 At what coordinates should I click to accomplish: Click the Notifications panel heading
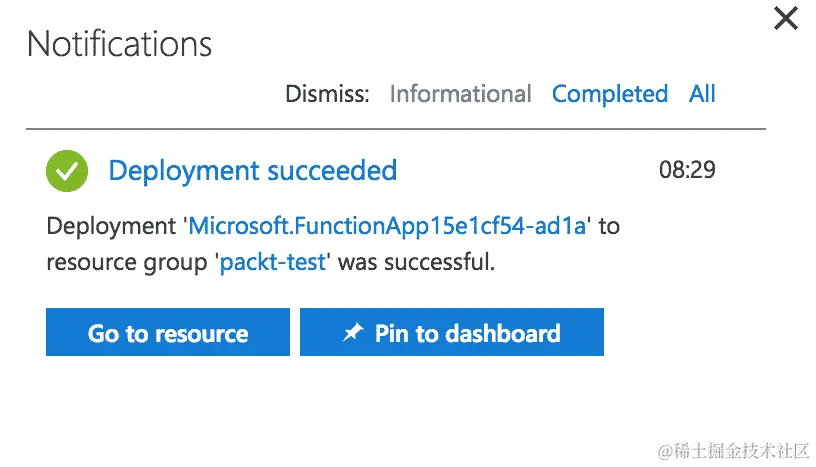click(x=119, y=44)
